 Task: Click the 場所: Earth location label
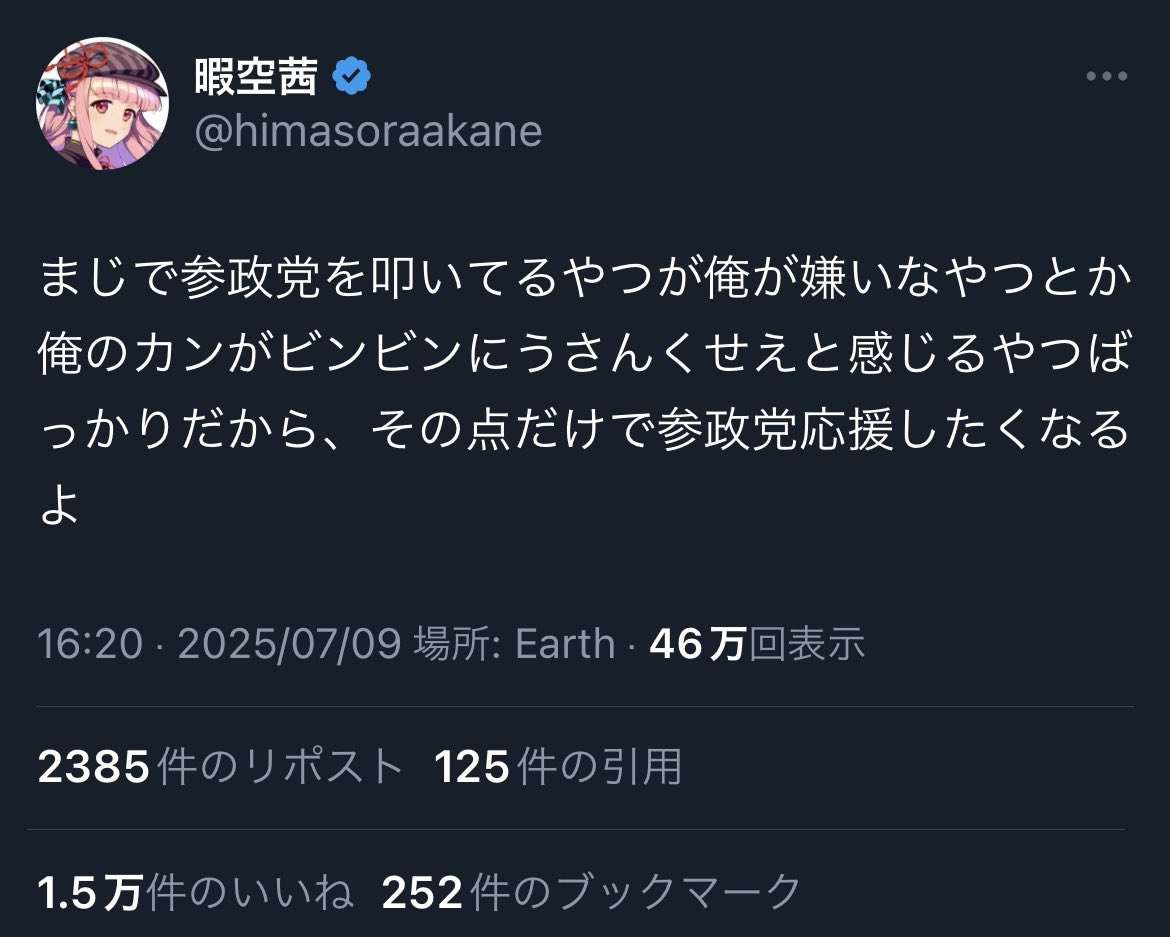tap(514, 643)
